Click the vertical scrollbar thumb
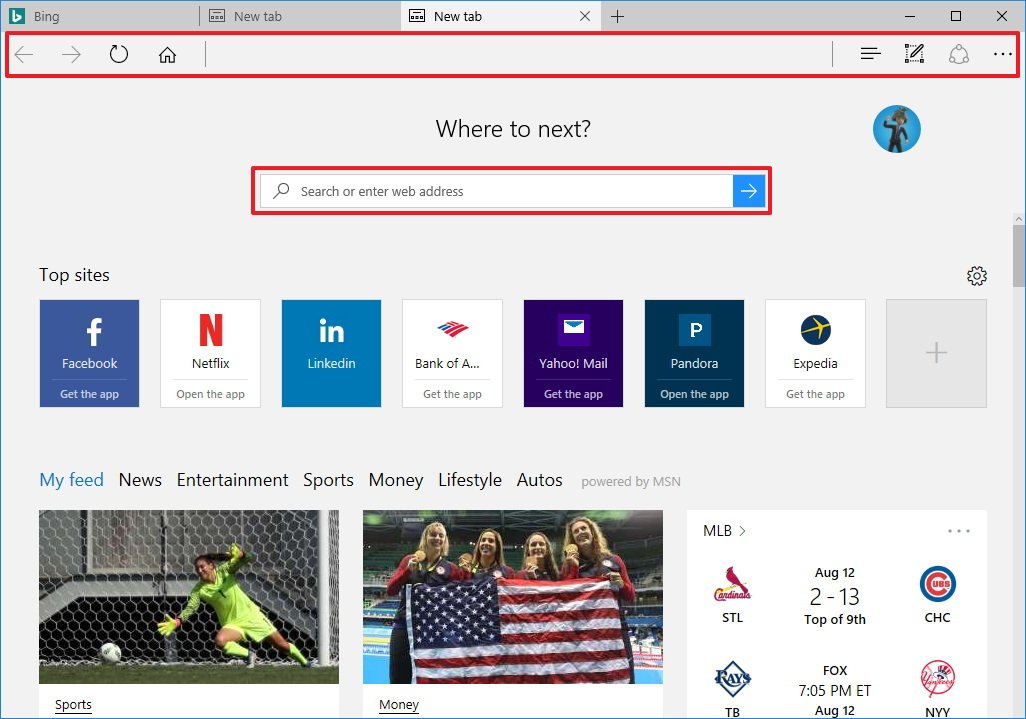Image resolution: width=1026 pixels, height=719 pixels. pyautogui.click(x=1019, y=256)
